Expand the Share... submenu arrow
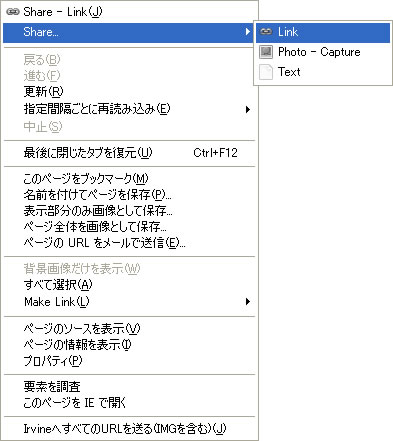 click(x=247, y=32)
